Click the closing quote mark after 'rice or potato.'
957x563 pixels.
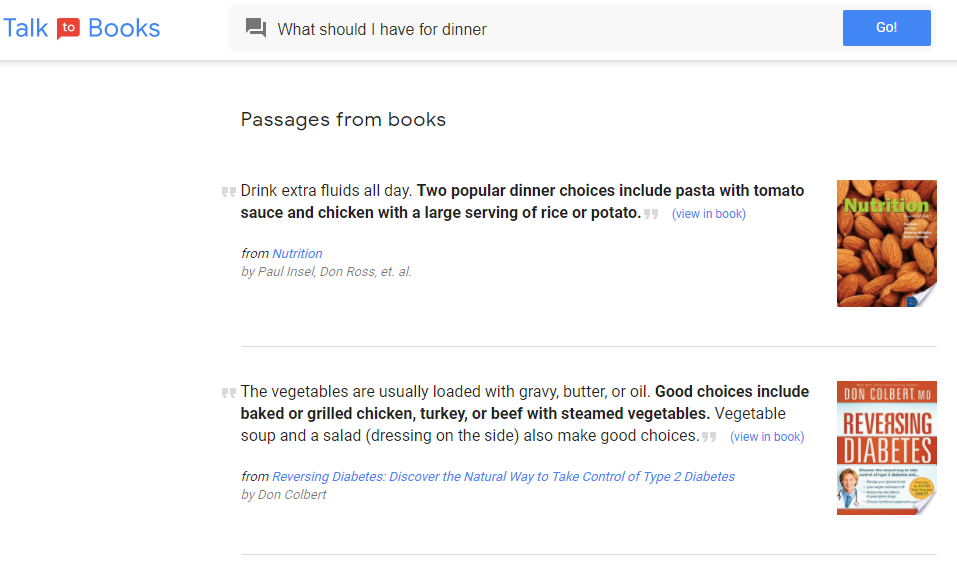[x=652, y=214]
